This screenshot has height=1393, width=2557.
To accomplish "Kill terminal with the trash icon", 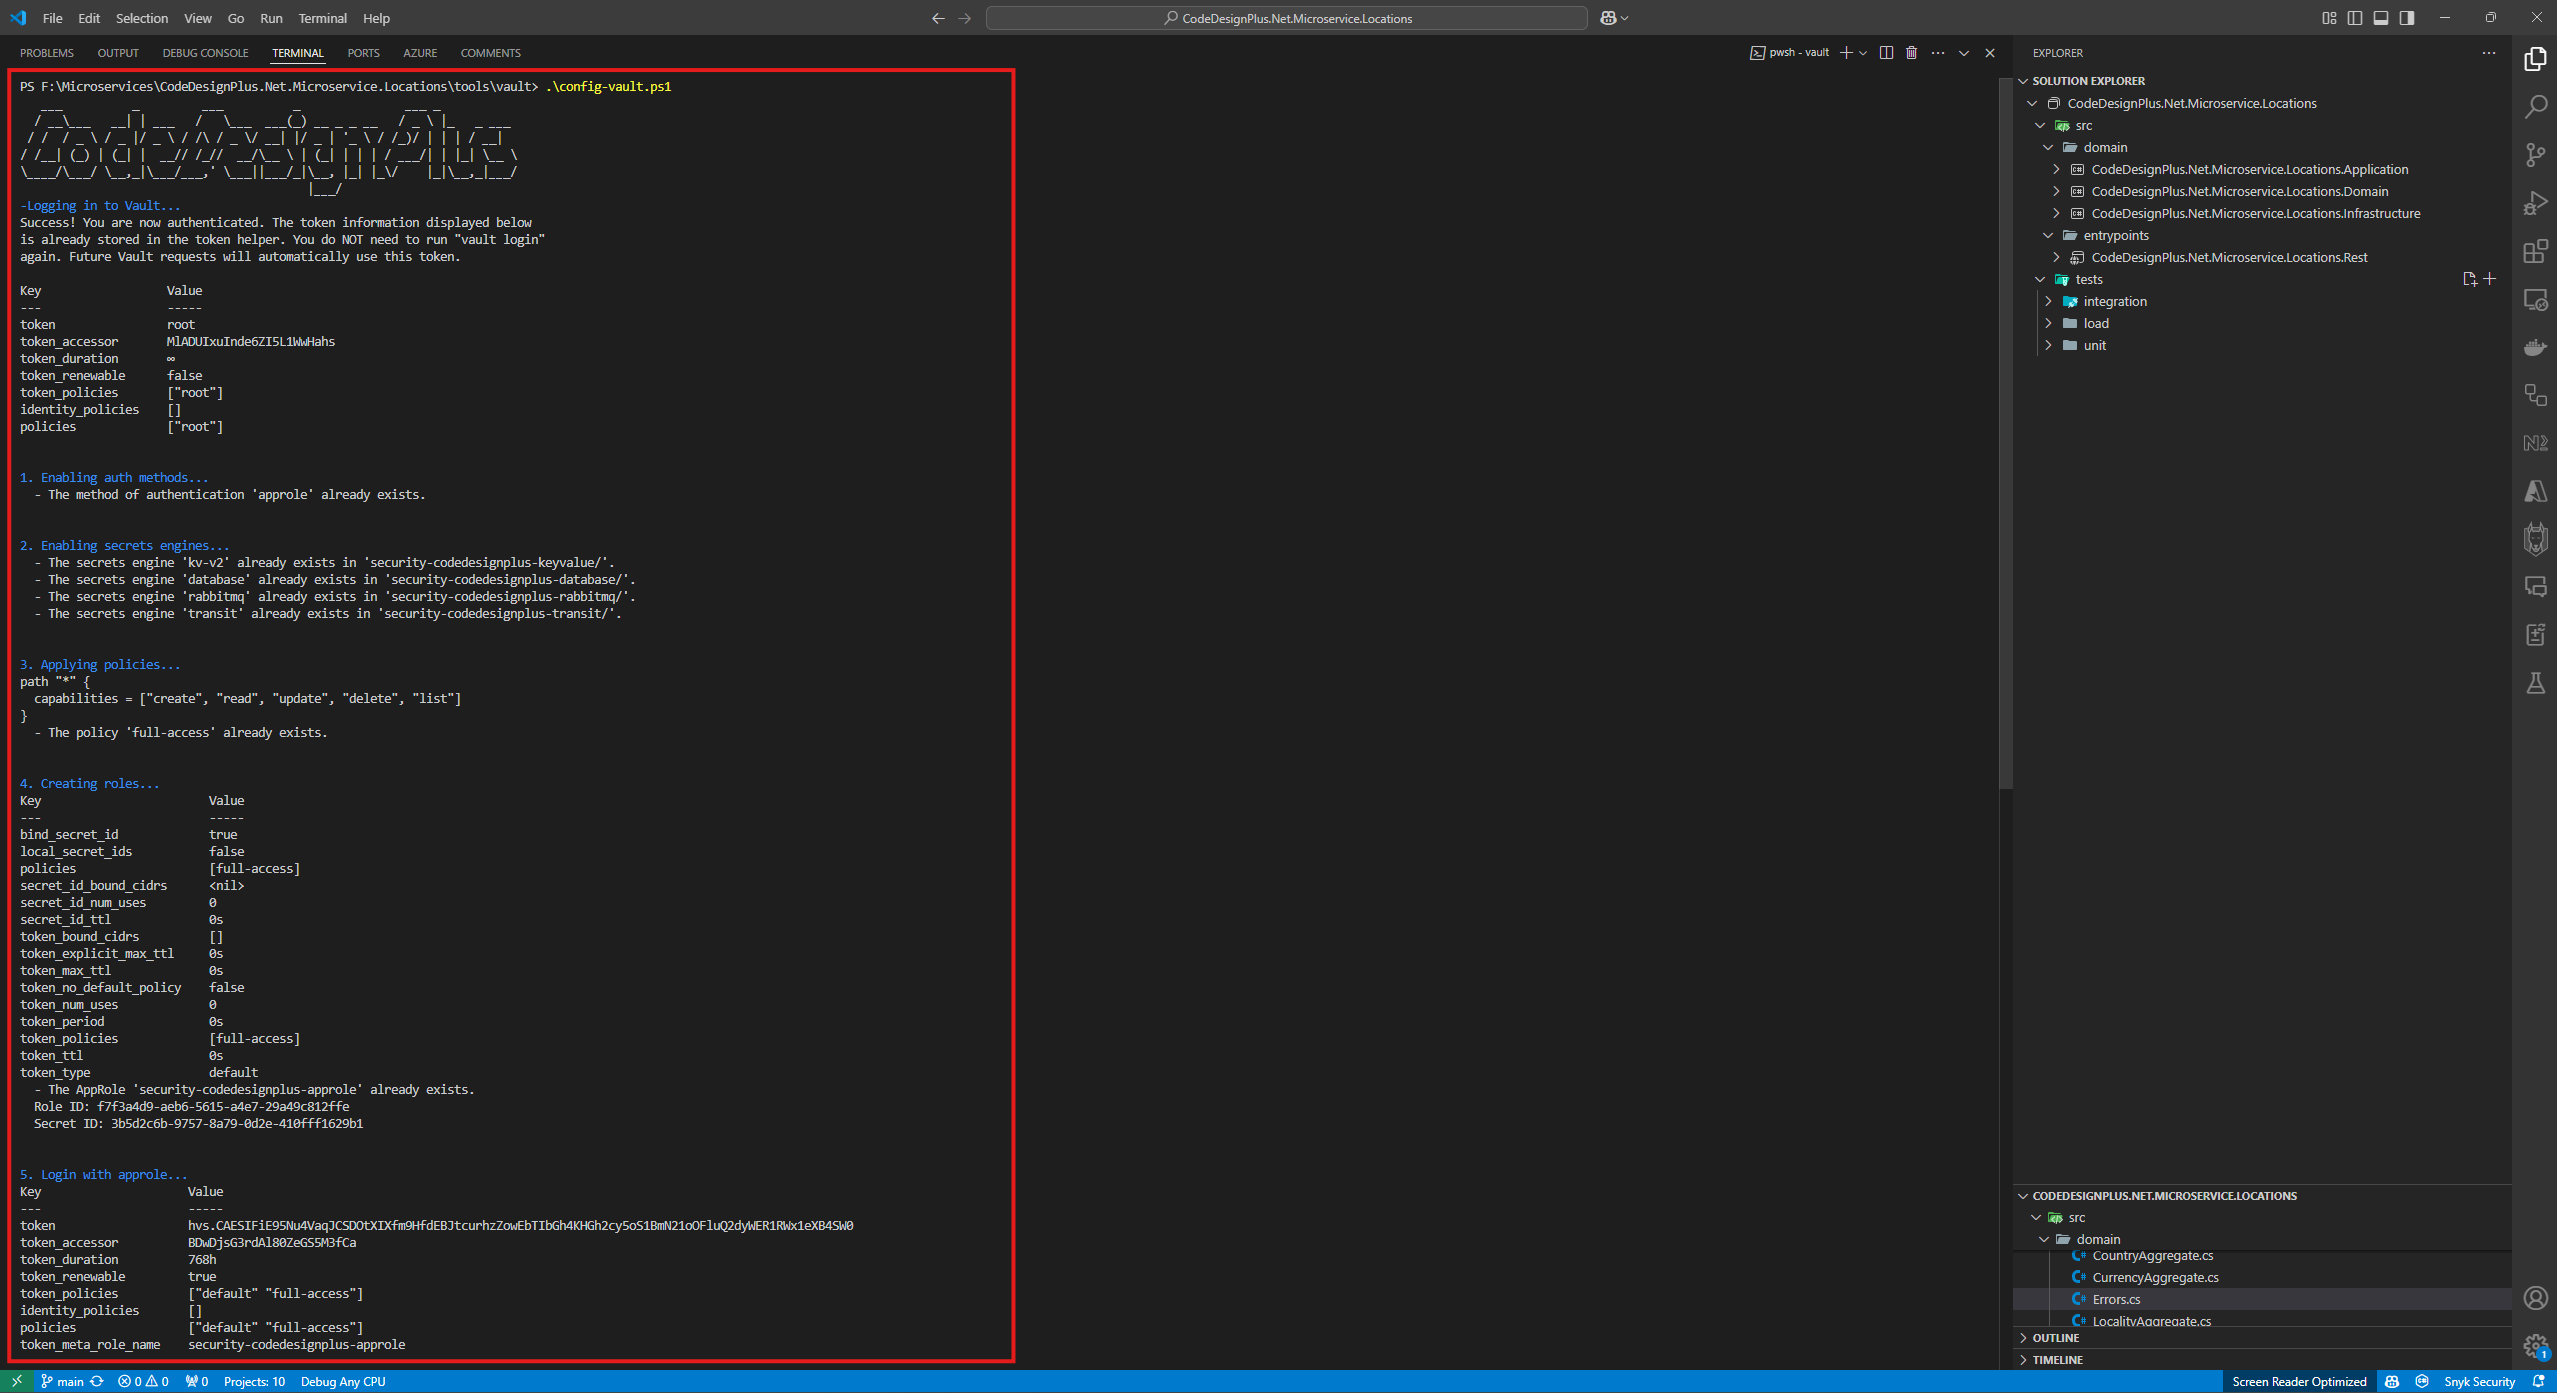I will coord(1911,53).
